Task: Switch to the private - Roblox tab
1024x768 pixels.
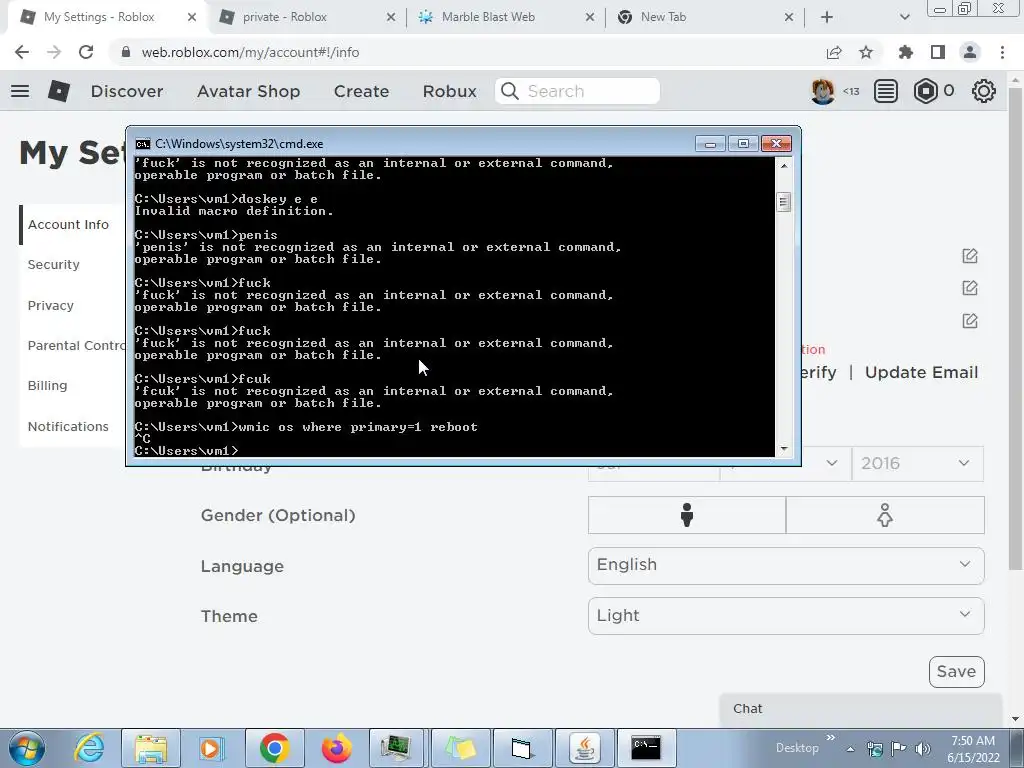Action: coord(307,17)
